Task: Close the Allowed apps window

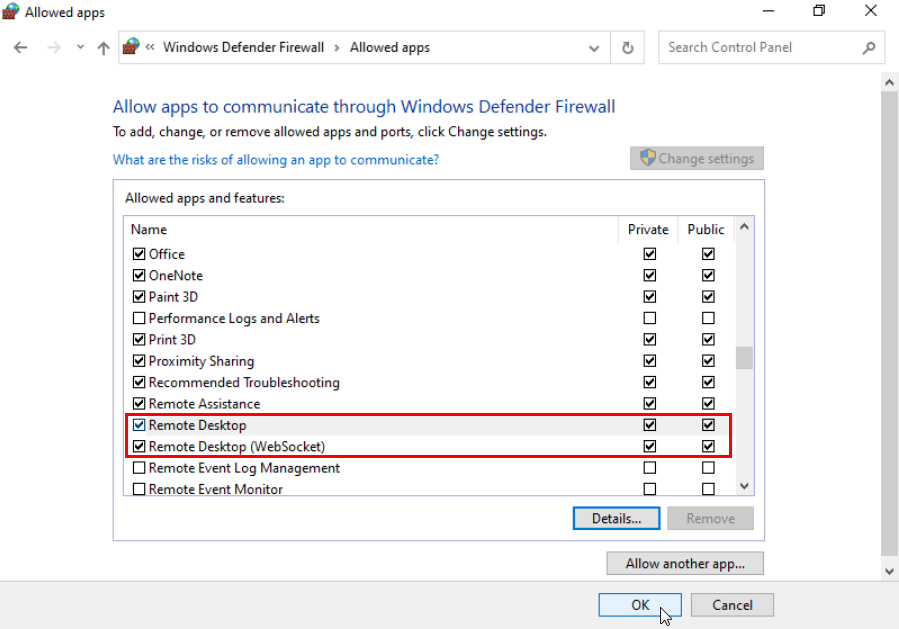Action: (x=871, y=11)
